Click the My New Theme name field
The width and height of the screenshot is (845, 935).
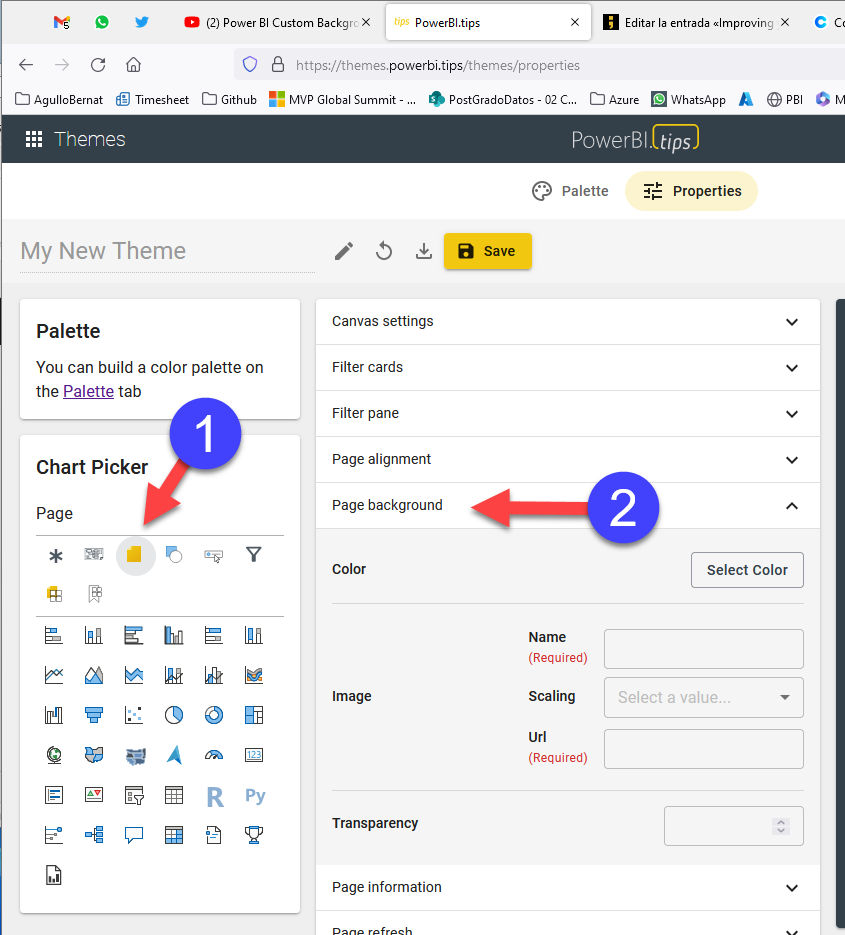[167, 251]
